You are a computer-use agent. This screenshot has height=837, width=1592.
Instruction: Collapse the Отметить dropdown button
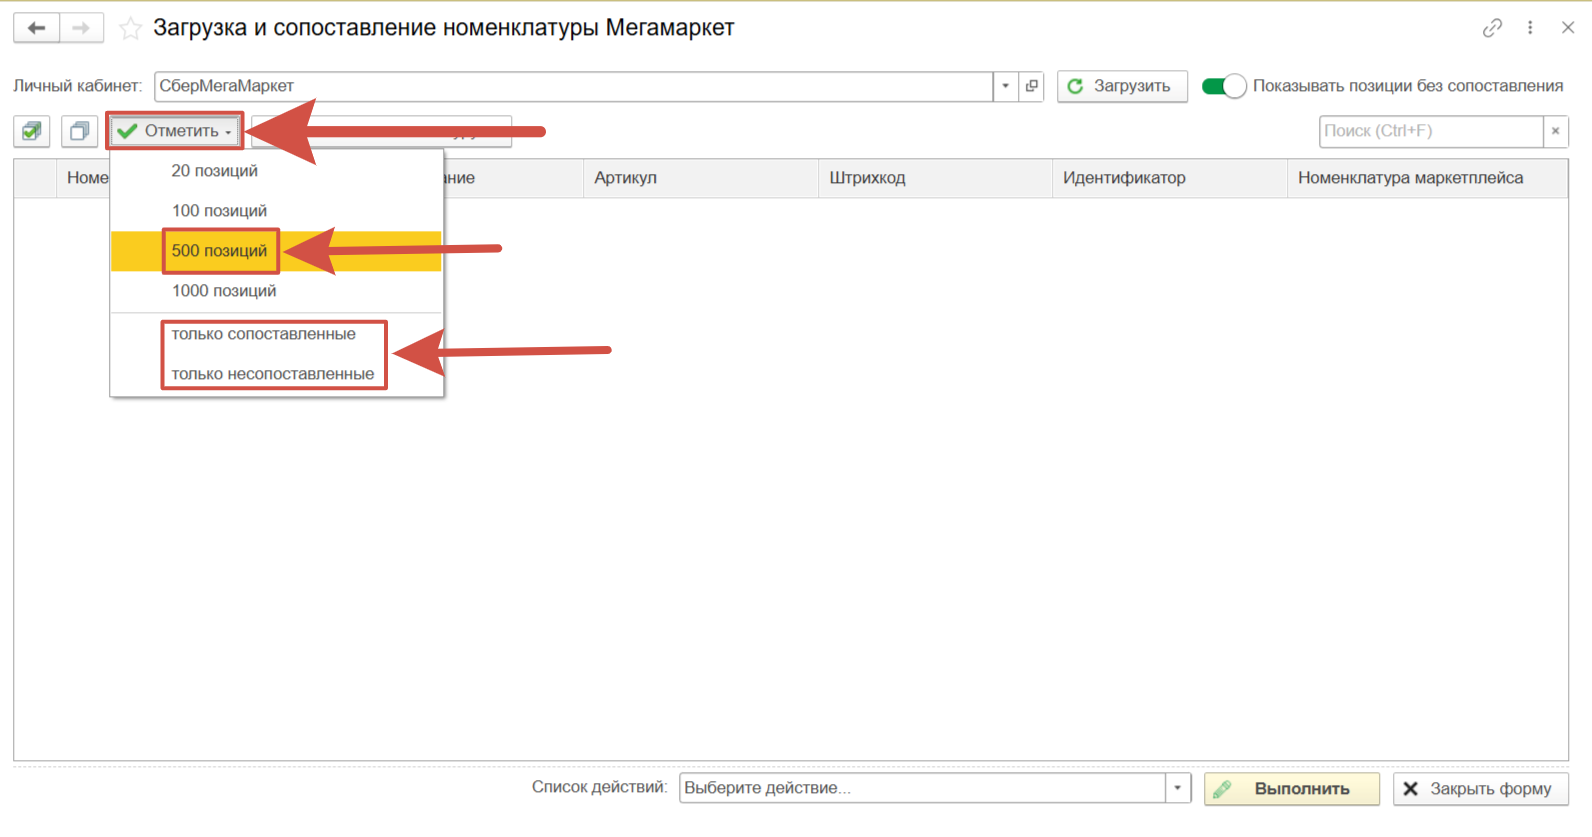[175, 131]
